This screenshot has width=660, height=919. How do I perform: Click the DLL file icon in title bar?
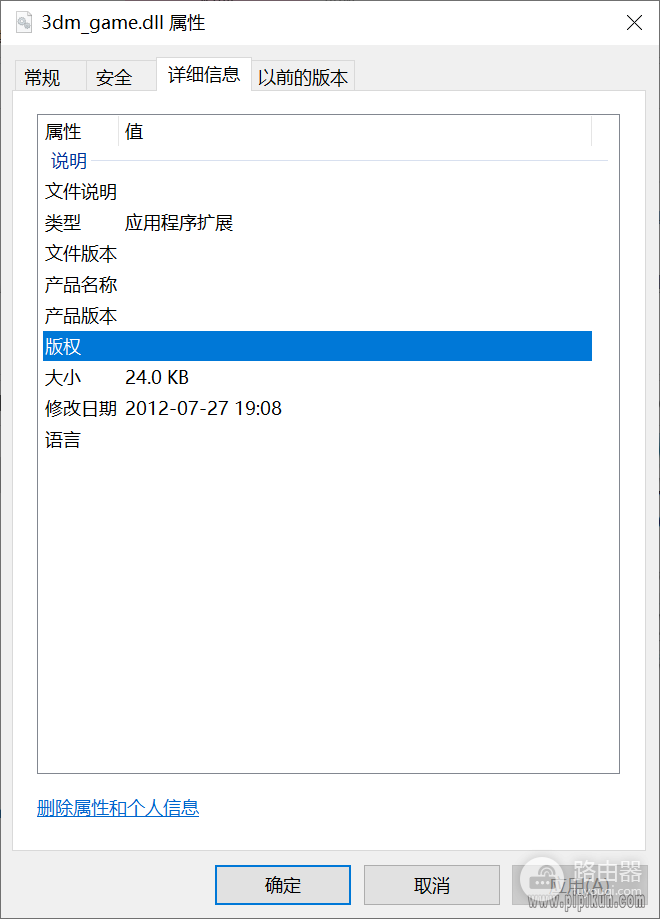click(x=24, y=22)
